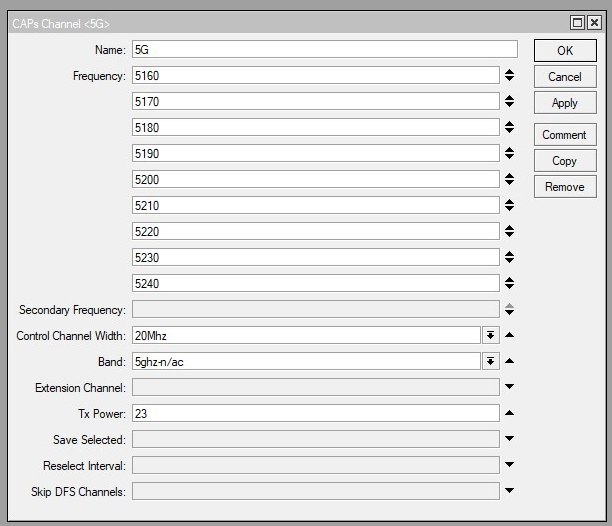Click add/remove arrows beside frequency 5170
Screen dimensions: 612x526
pos(509,101)
